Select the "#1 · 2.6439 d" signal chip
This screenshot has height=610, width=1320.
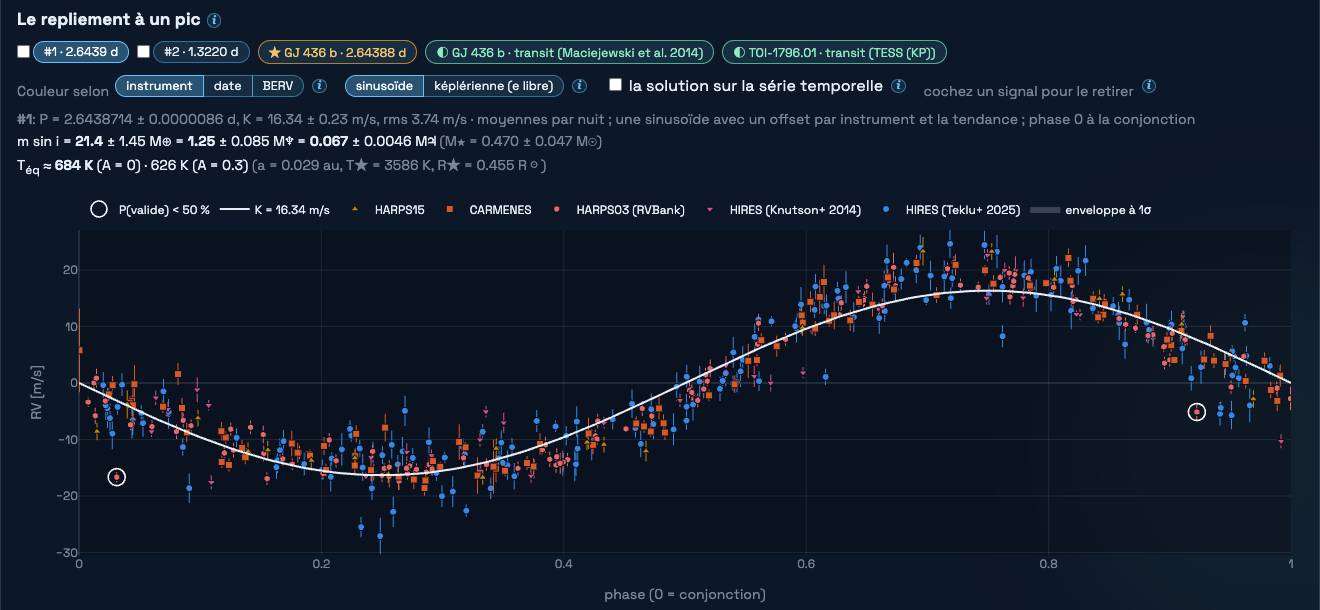click(81, 52)
